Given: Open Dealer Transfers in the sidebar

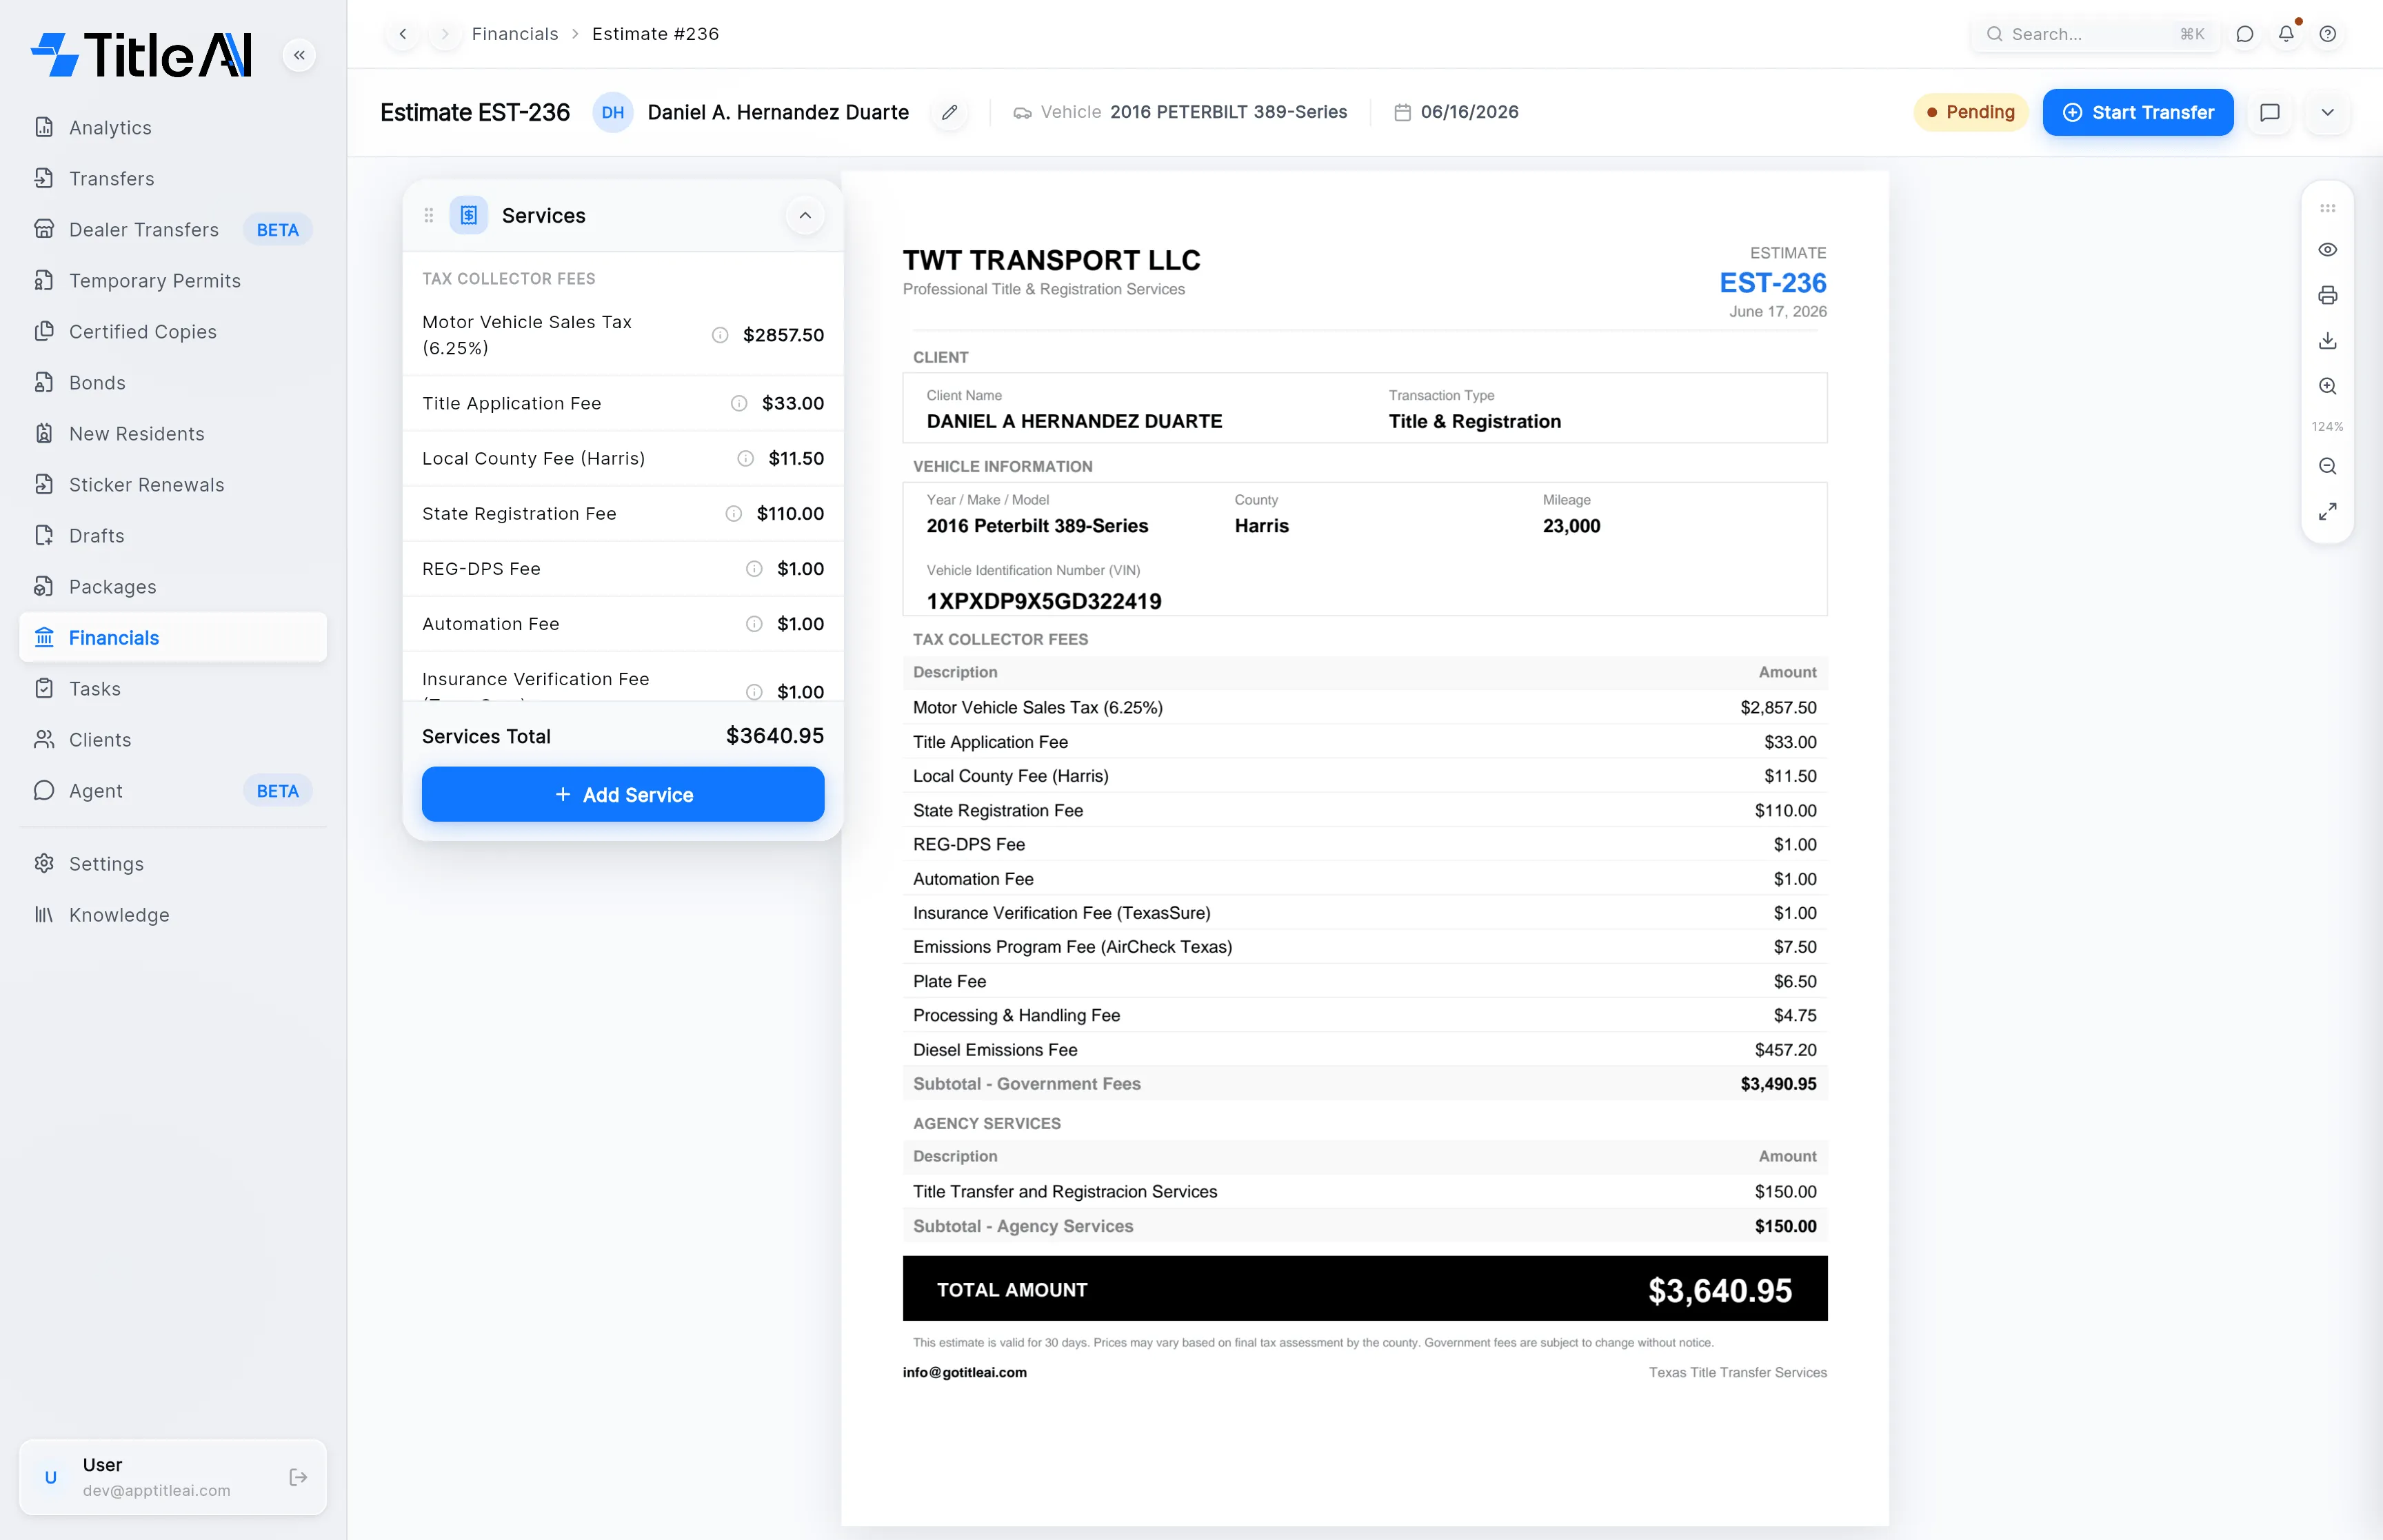Looking at the screenshot, I should pyautogui.click(x=173, y=230).
